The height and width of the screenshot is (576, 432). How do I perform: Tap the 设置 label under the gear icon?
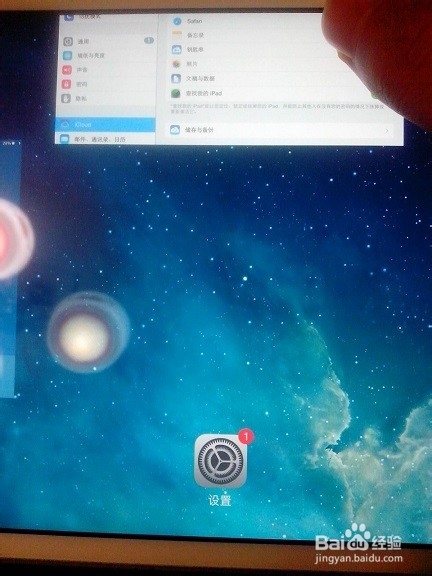point(220,501)
